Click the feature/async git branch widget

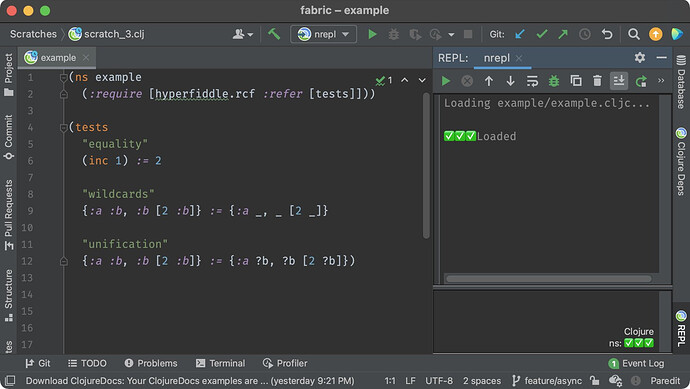[x=547, y=381]
